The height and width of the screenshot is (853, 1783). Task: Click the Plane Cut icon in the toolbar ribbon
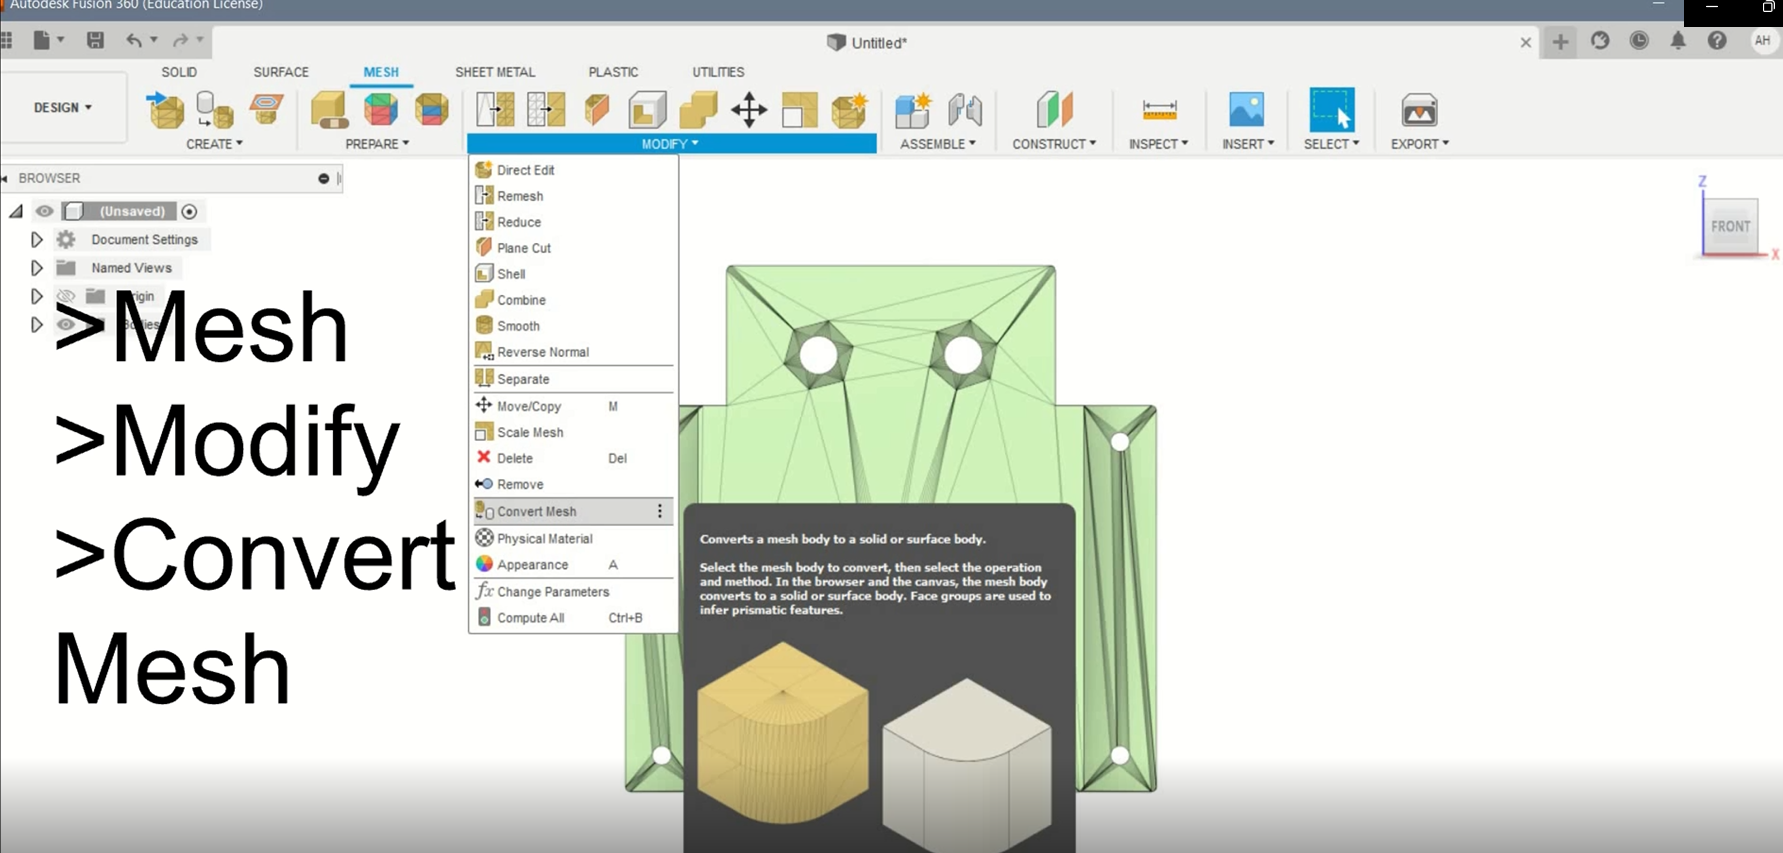[x=597, y=109]
